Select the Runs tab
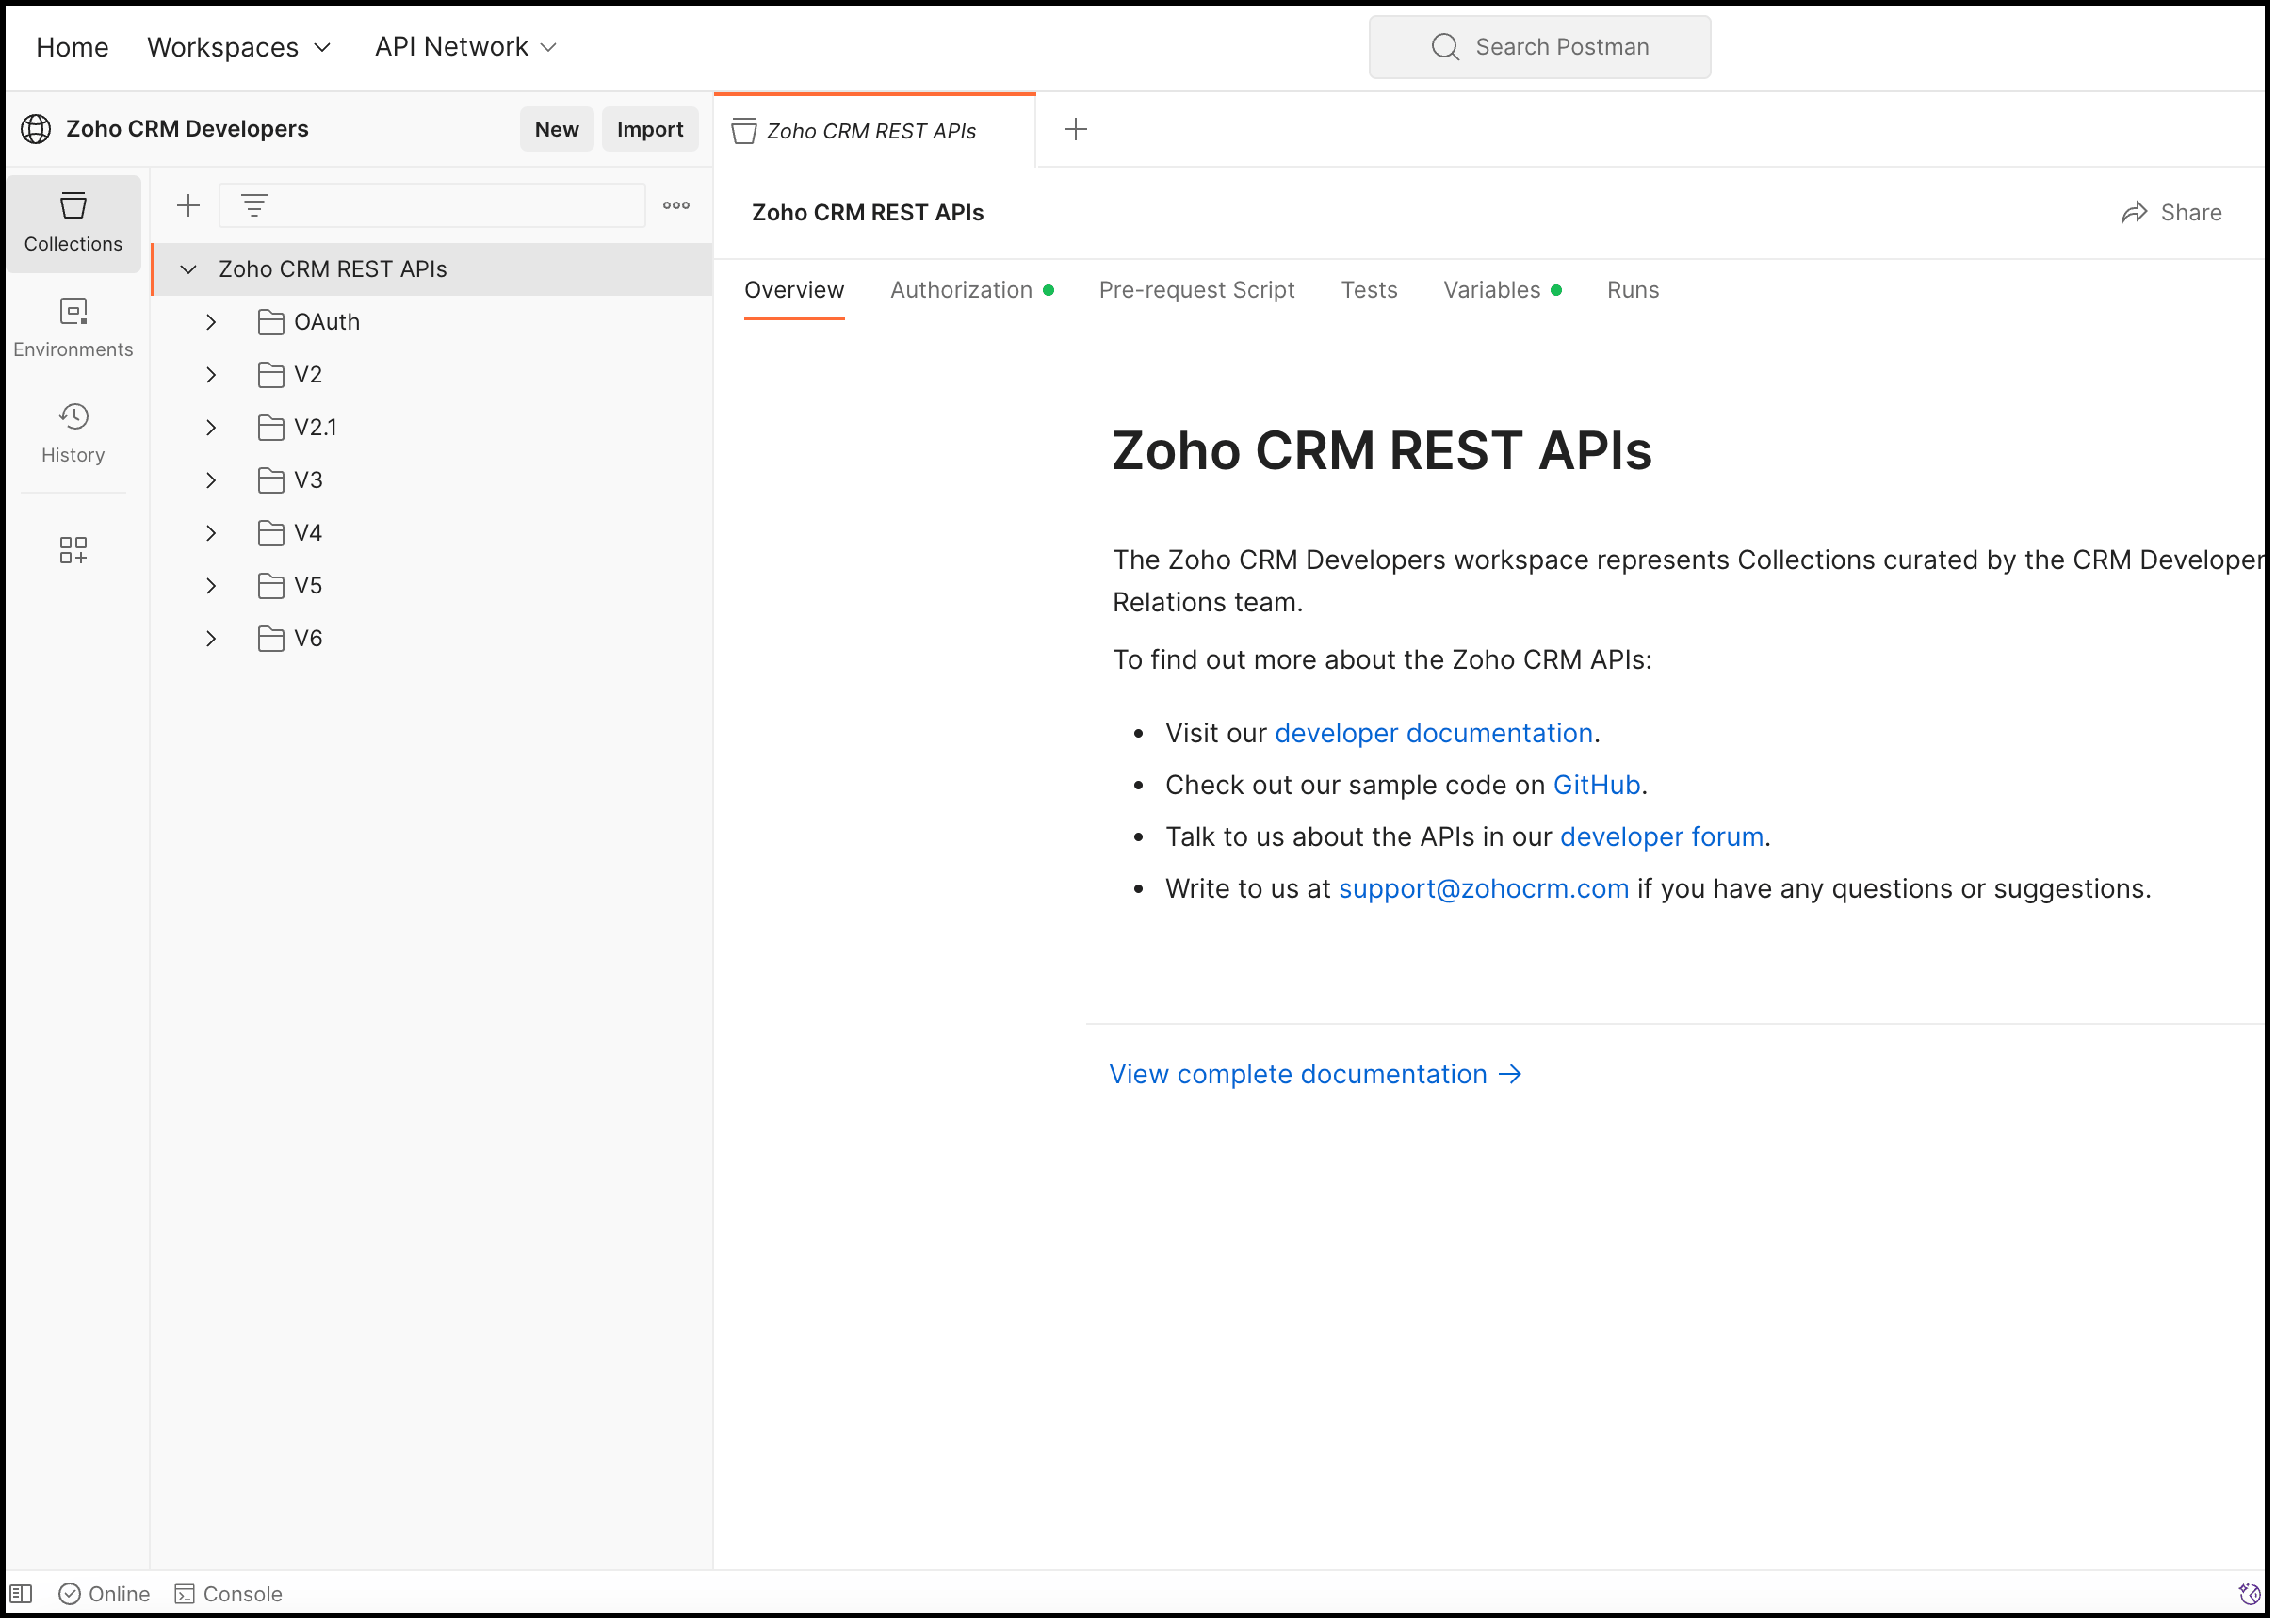2276x1624 pixels. [x=1631, y=288]
